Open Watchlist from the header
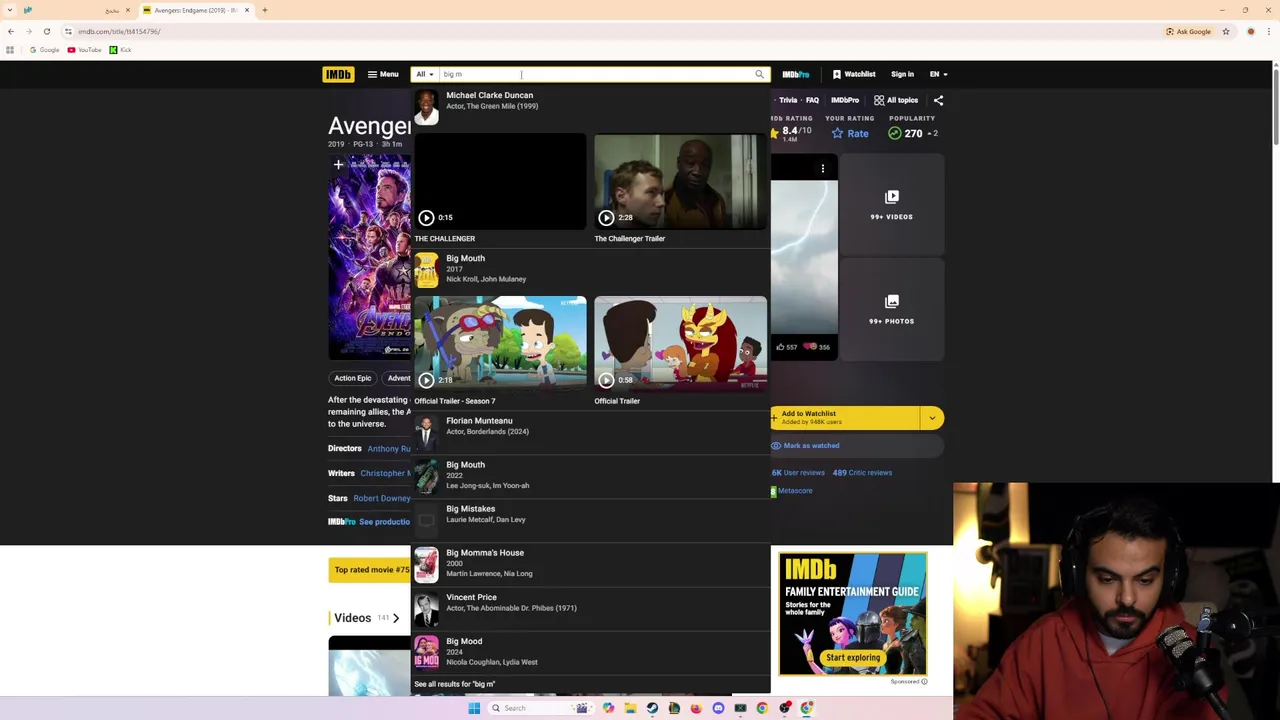The image size is (1280, 720). [x=854, y=74]
